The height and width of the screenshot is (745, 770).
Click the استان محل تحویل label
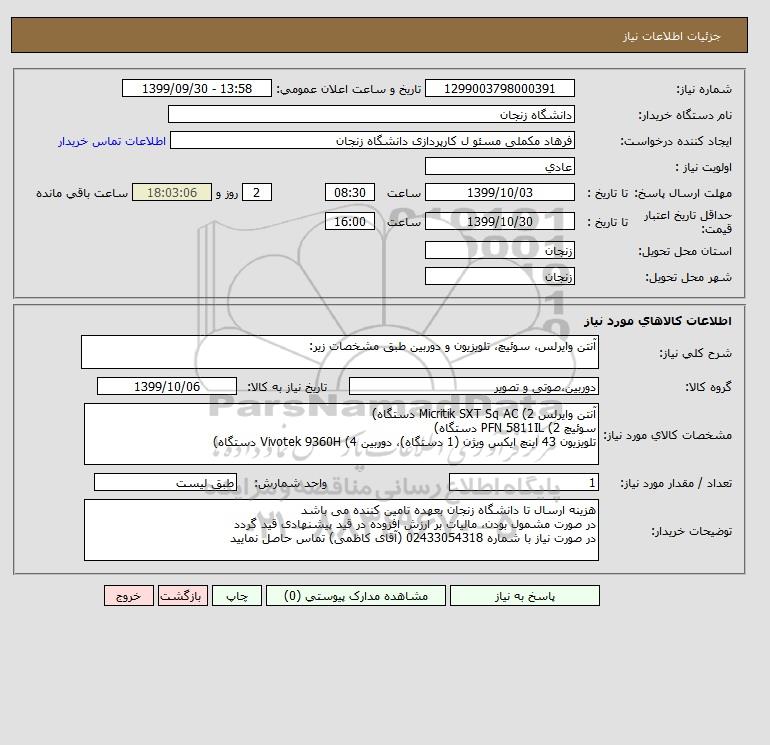pyautogui.click(x=685, y=251)
